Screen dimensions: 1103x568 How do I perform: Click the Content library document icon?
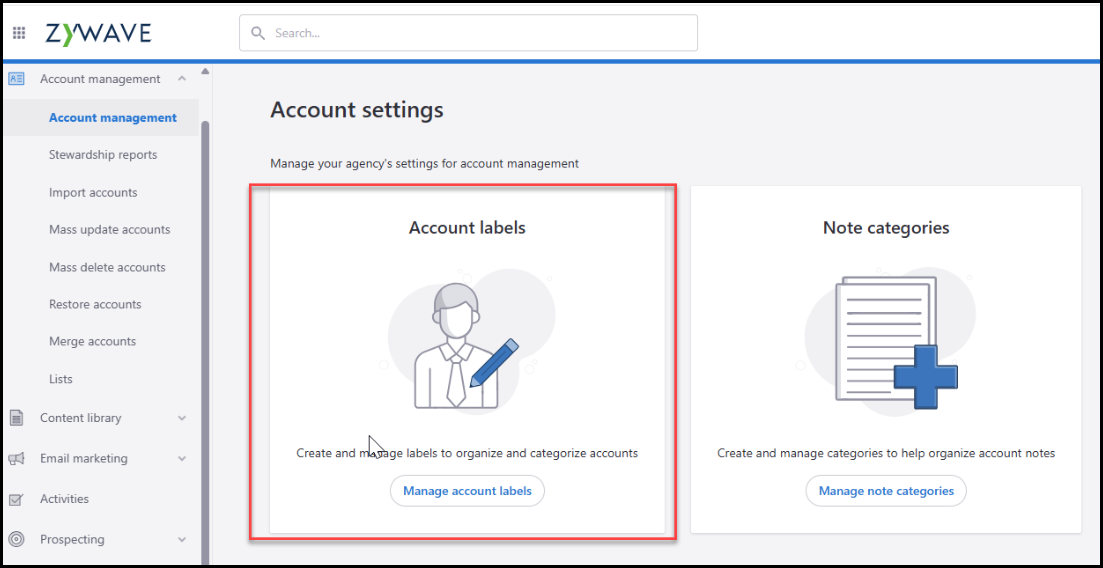(16, 418)
